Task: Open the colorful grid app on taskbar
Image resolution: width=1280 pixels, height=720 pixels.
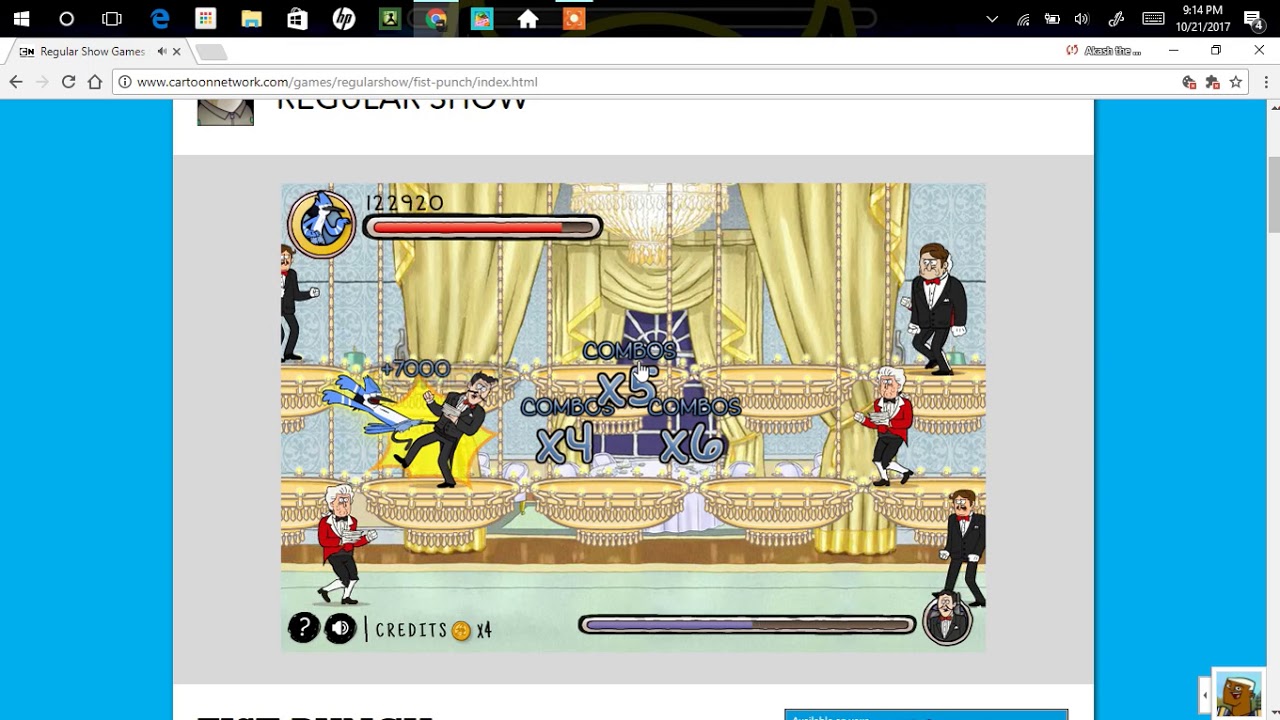Action: (x=205, y=18)
